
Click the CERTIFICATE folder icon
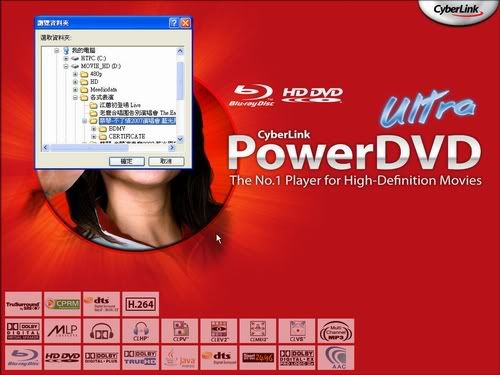click(x=103, y=137)
